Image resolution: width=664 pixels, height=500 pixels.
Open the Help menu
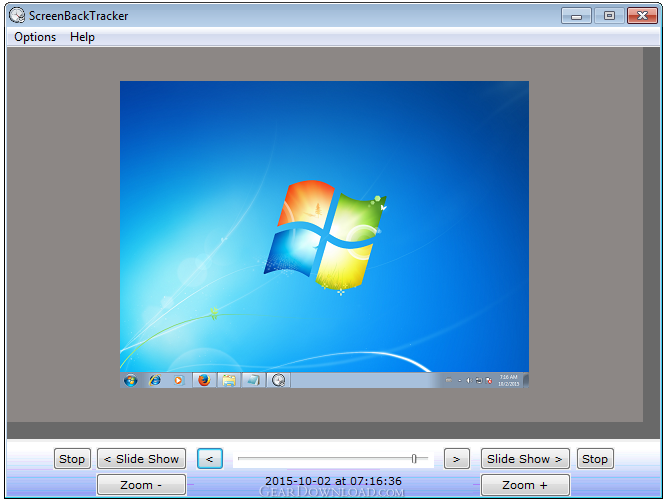point(82,37)
